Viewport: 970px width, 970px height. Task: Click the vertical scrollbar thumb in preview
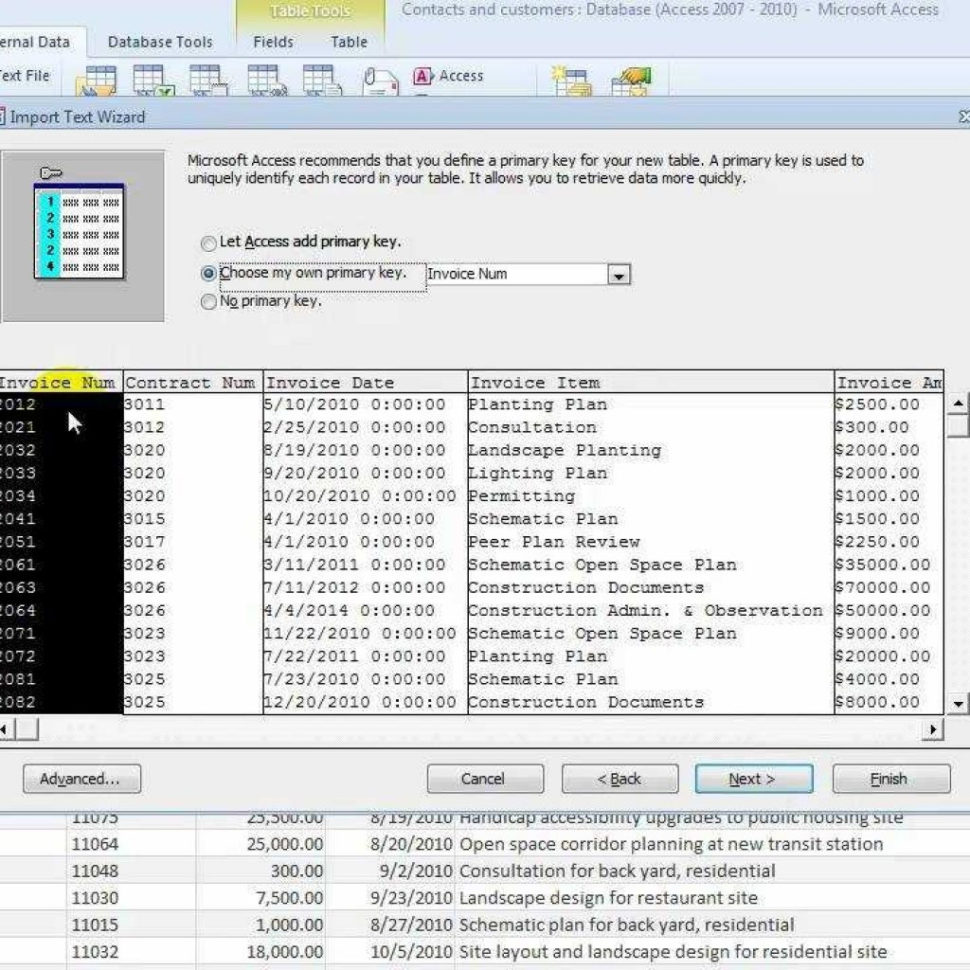(958, 426)
